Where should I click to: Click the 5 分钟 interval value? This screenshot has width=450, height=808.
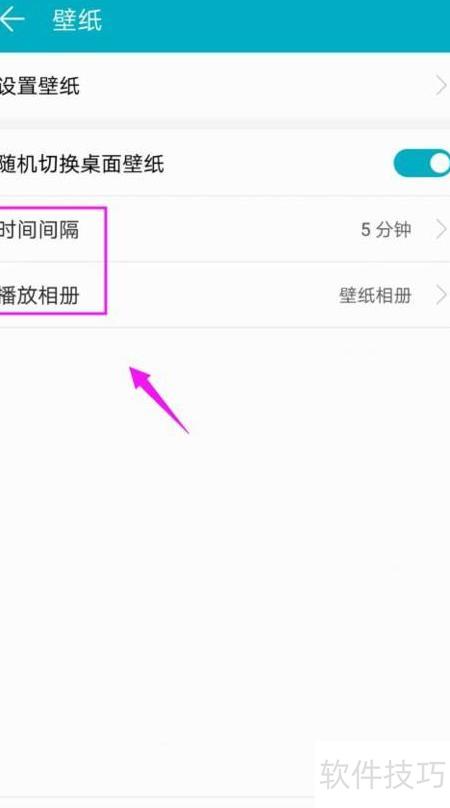[386, 229]
